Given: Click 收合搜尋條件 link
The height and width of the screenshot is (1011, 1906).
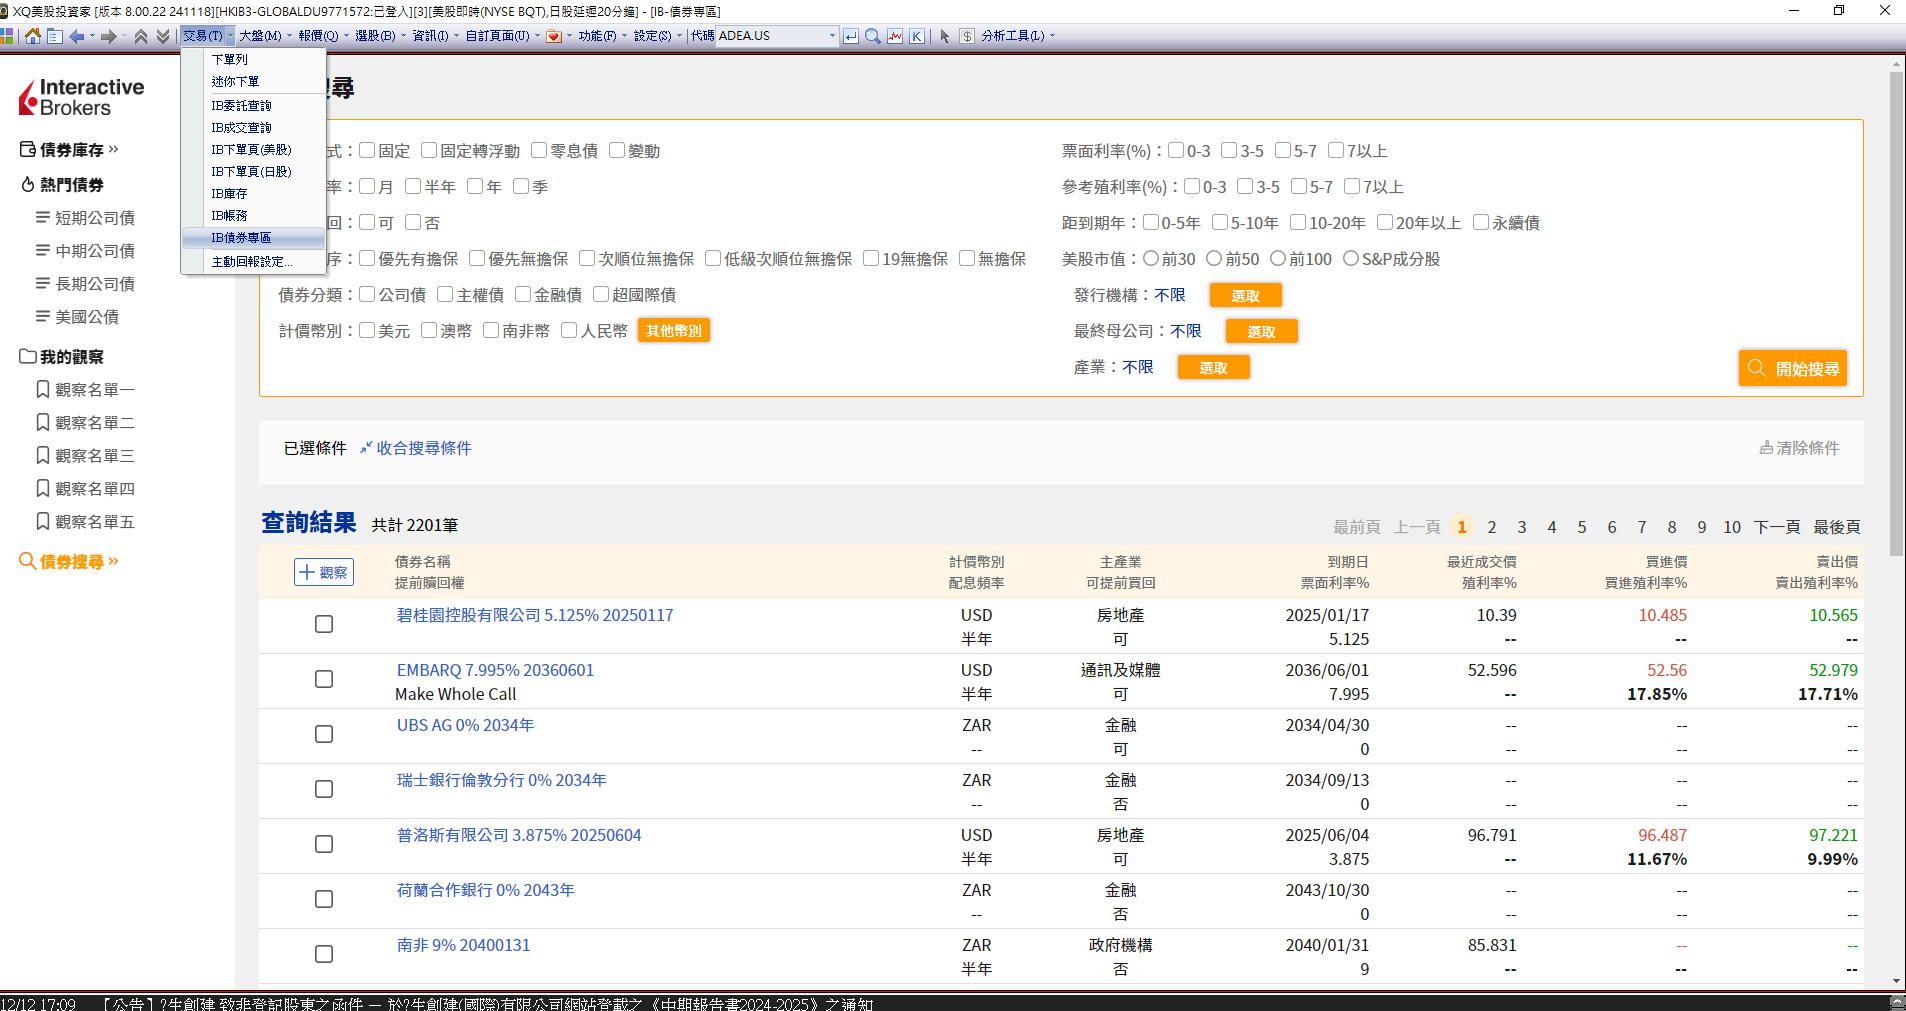Looking at the screenshot, I should click(x=416, y=448).
